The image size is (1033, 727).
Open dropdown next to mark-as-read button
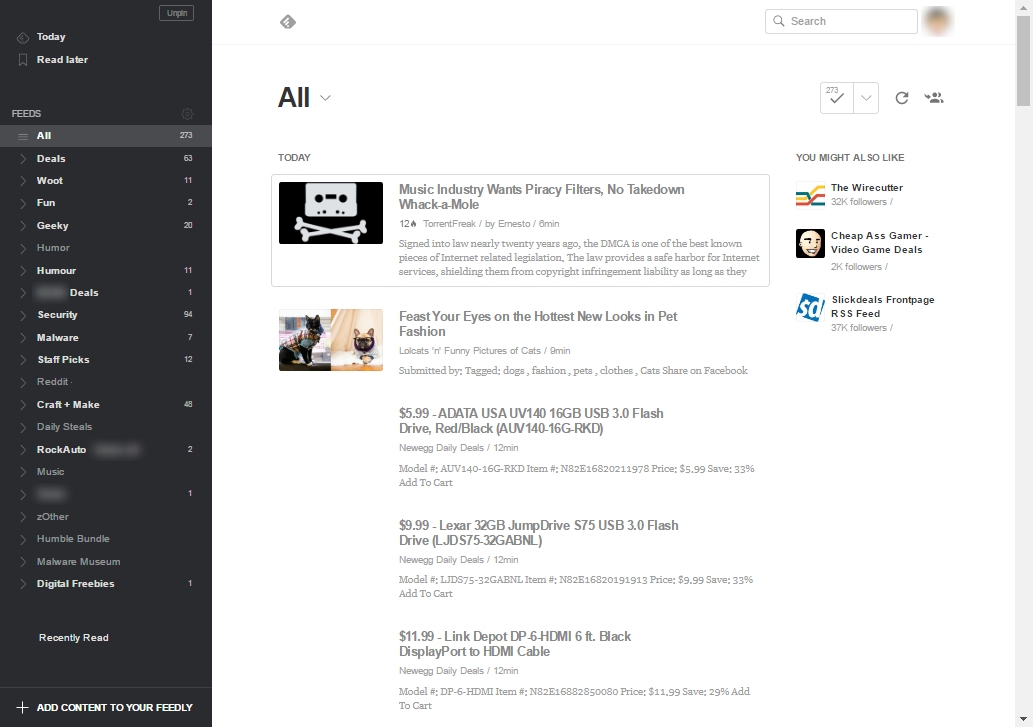(866, 97)
